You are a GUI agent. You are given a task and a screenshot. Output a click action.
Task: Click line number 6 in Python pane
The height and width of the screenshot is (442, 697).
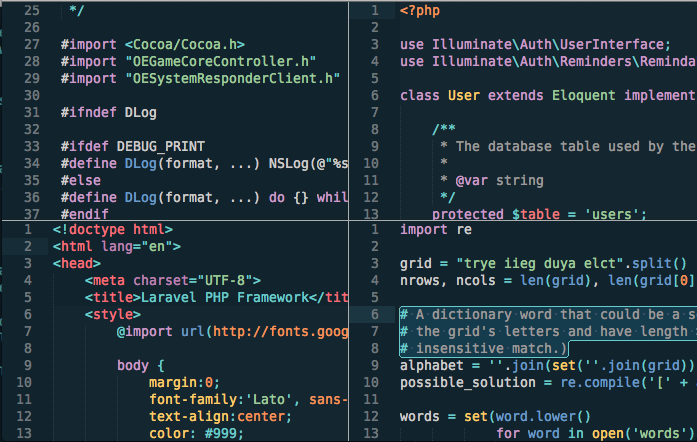pos(375,315)
